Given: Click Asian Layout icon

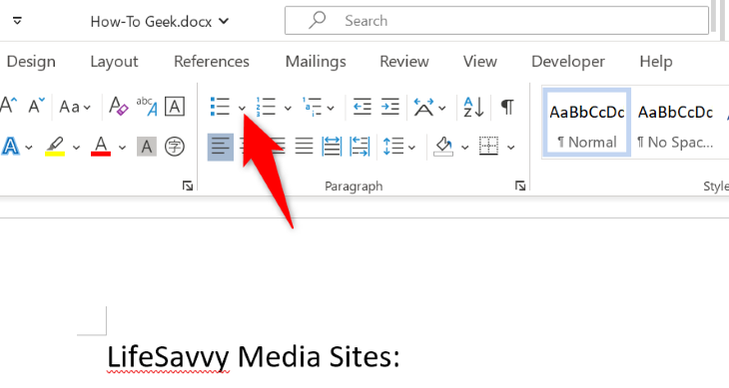Looking at the screenshot, I should point(424,107).
